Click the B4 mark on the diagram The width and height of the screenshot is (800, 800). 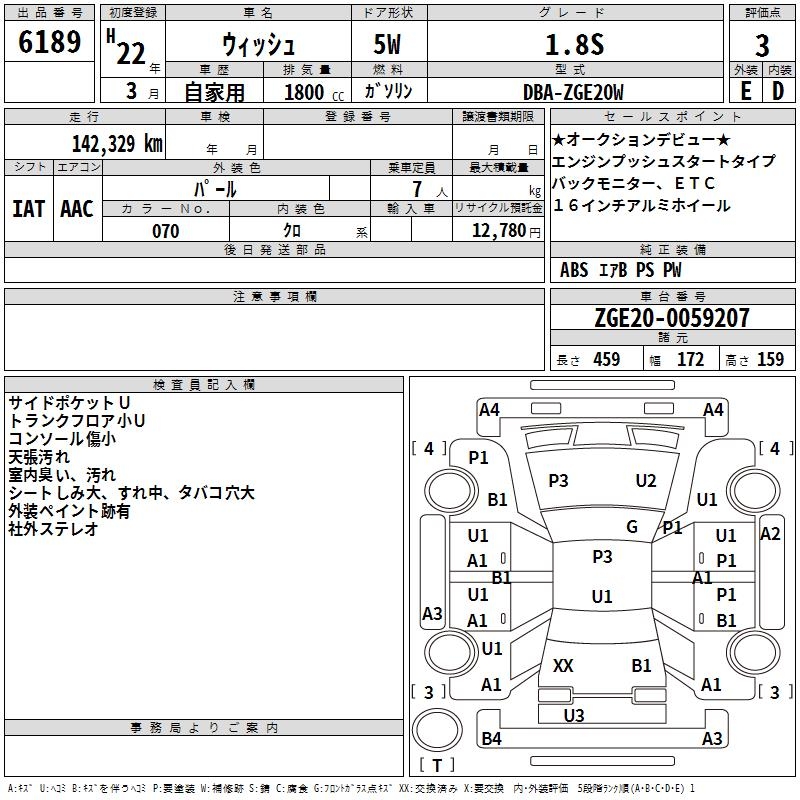491,739
